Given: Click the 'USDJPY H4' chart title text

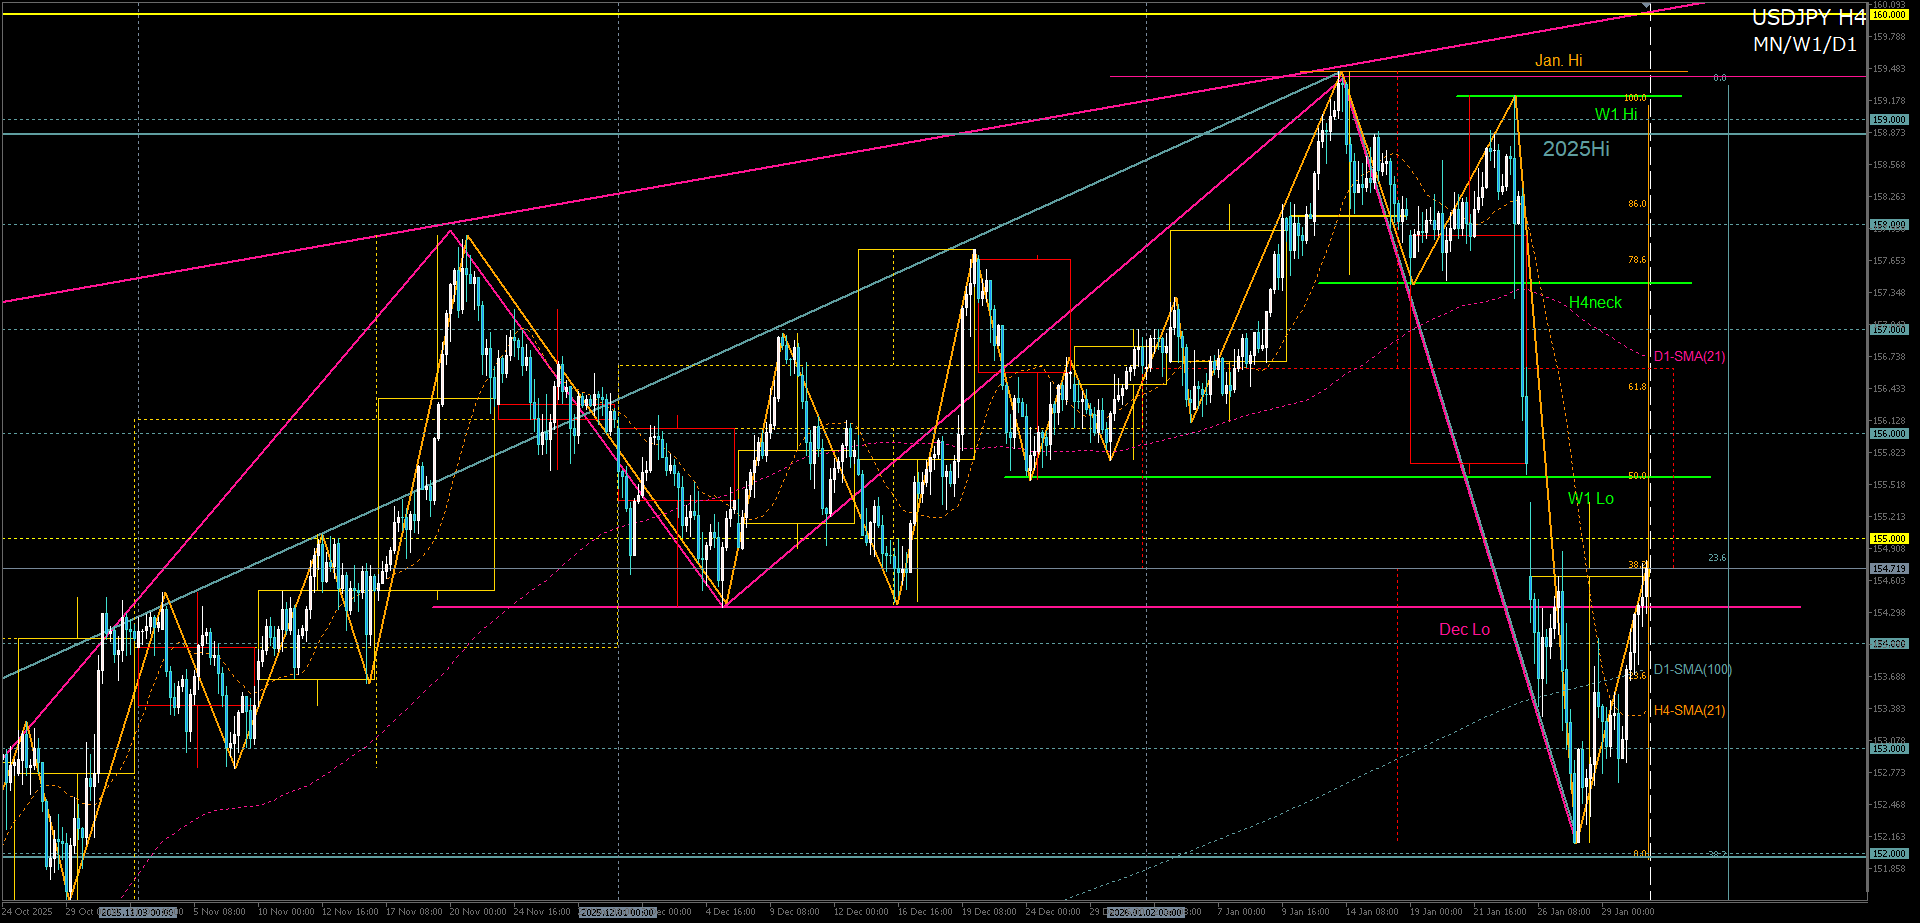Looking at the screenshot, I should [x=1808, y=18].
